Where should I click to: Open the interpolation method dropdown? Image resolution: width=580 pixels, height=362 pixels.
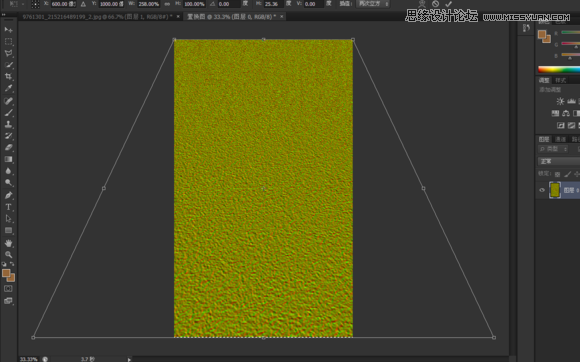(x=373, y=4)
